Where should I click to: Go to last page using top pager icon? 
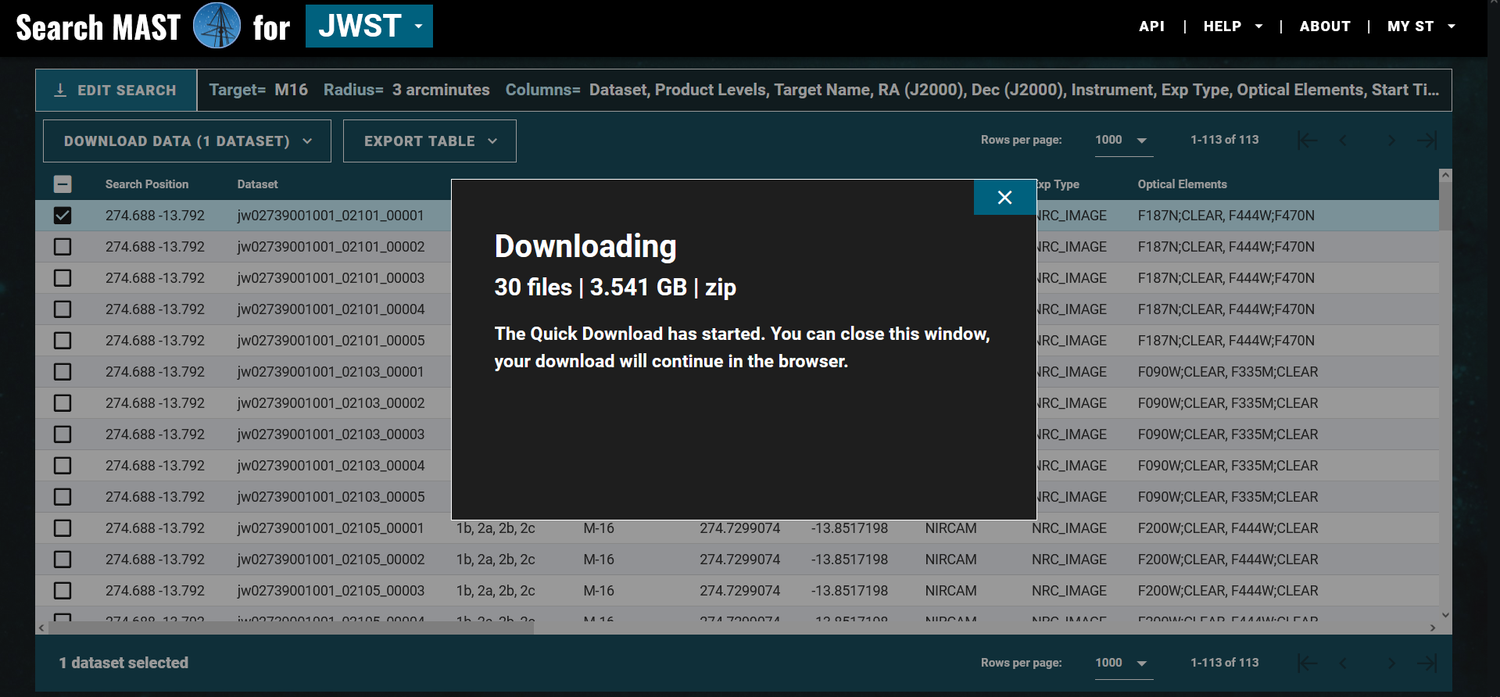point(1428,140)
